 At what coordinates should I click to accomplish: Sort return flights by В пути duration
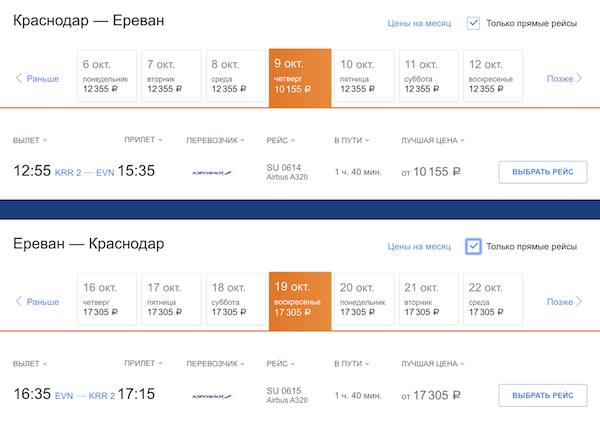coord(352,364)
